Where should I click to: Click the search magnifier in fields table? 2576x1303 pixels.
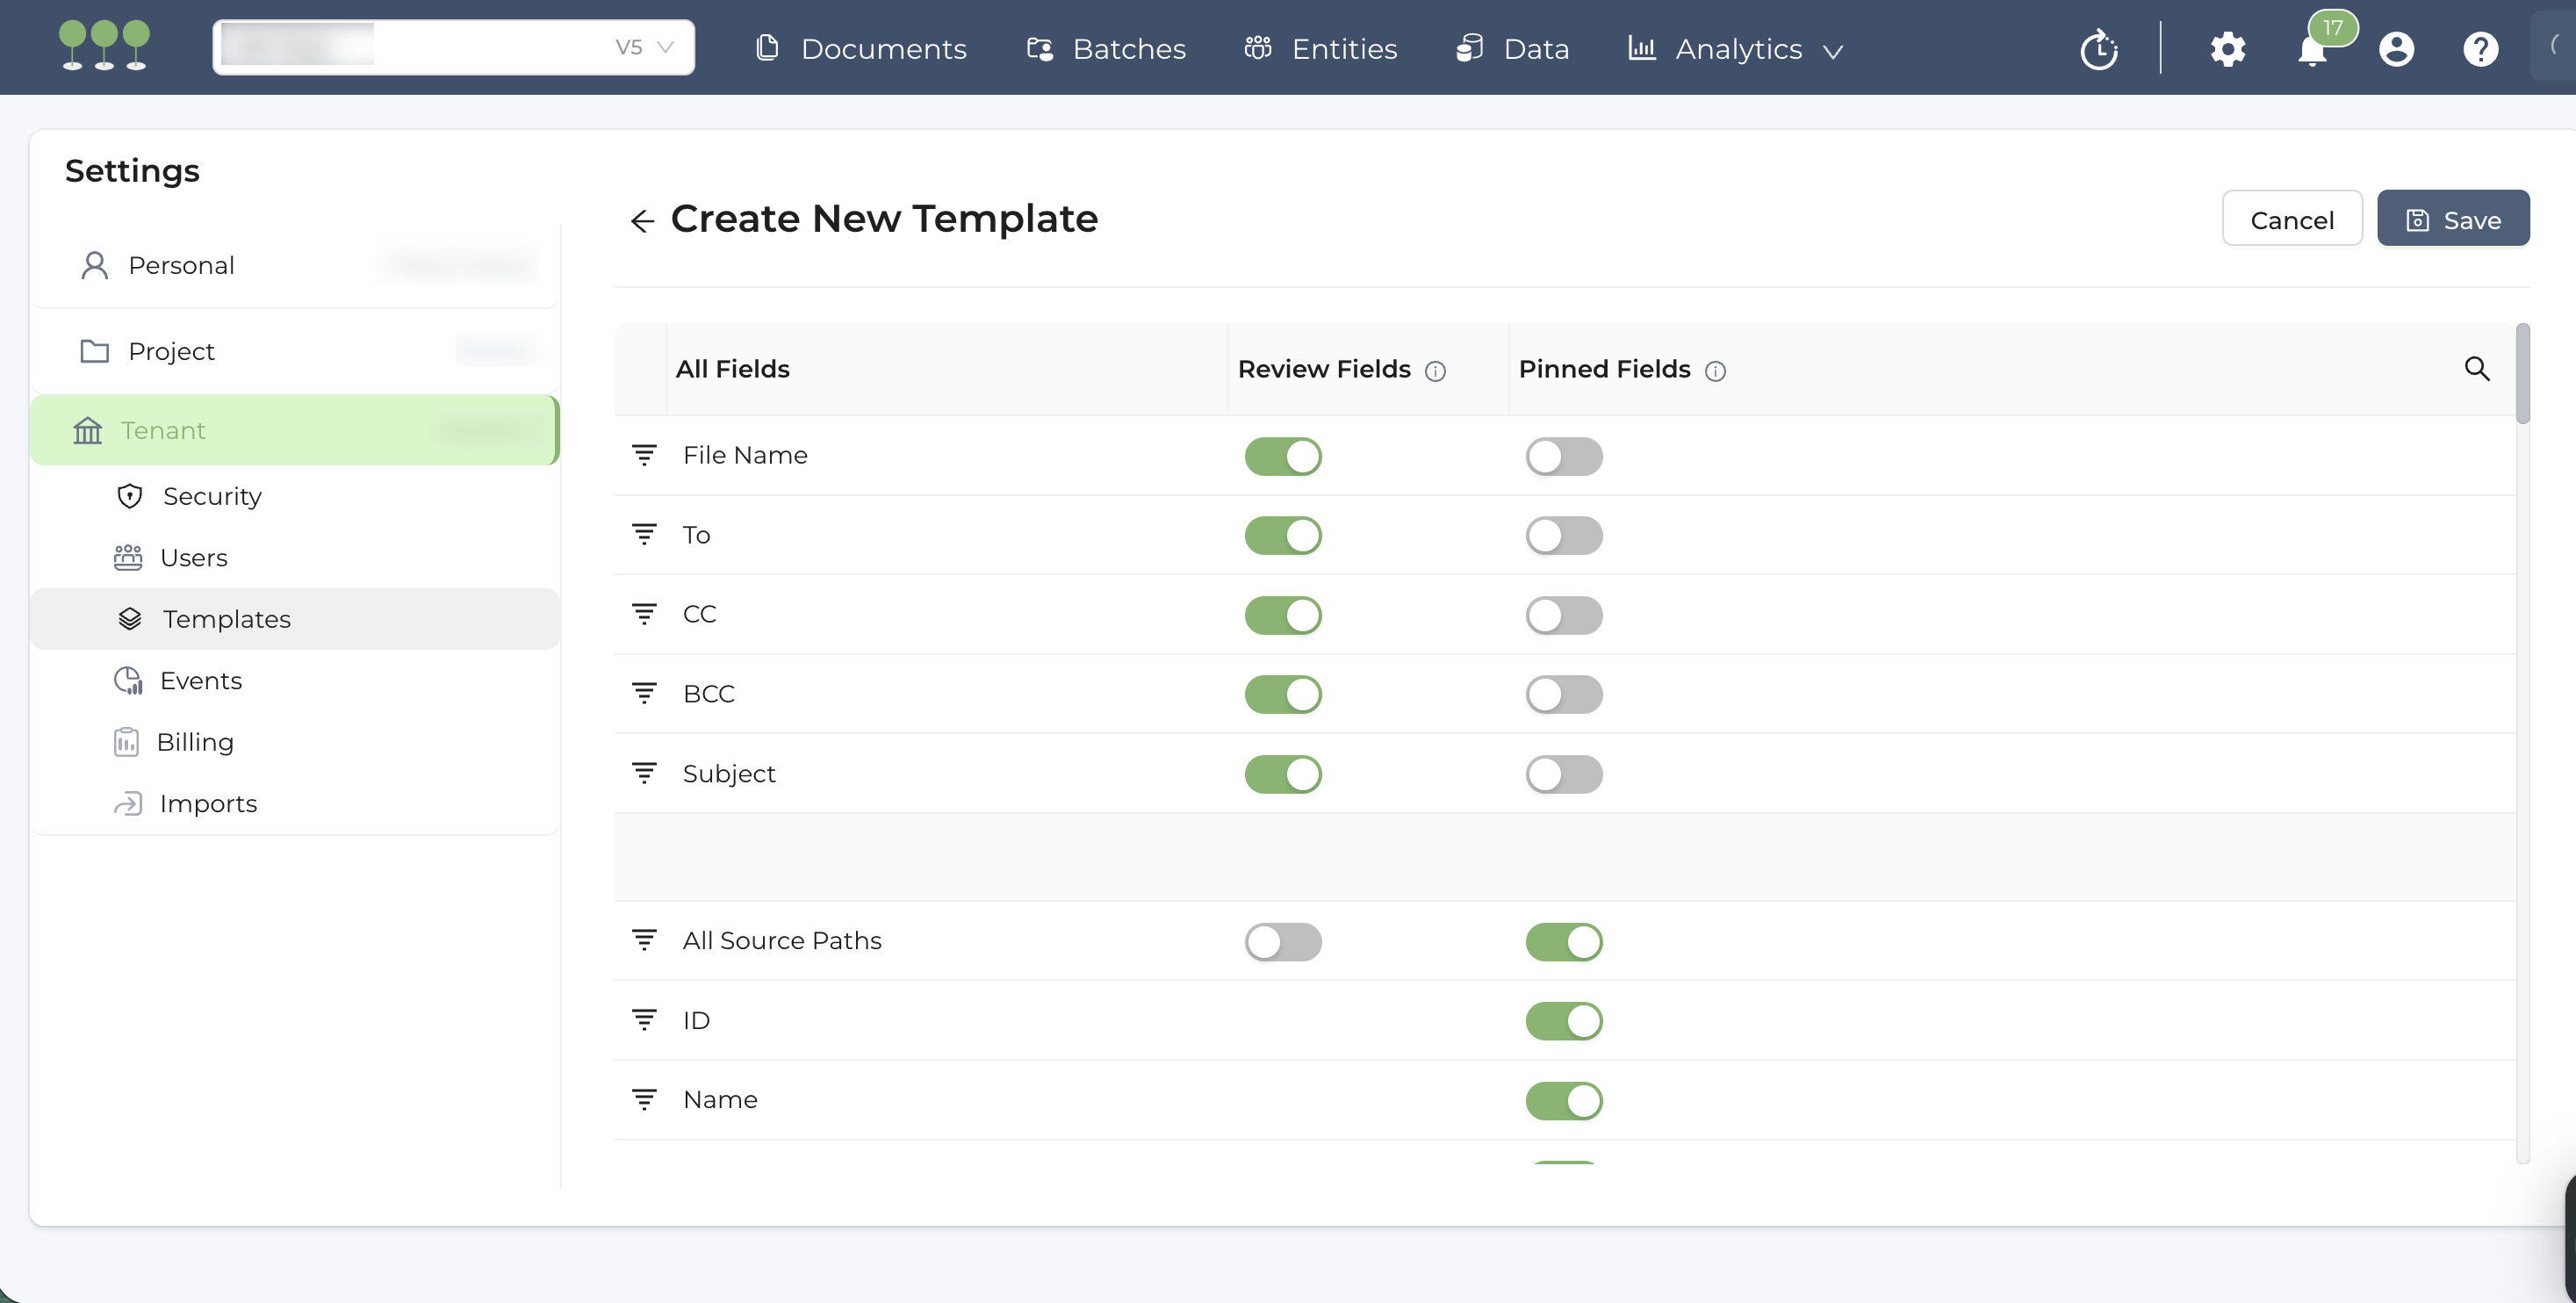tap(2476, 369)
